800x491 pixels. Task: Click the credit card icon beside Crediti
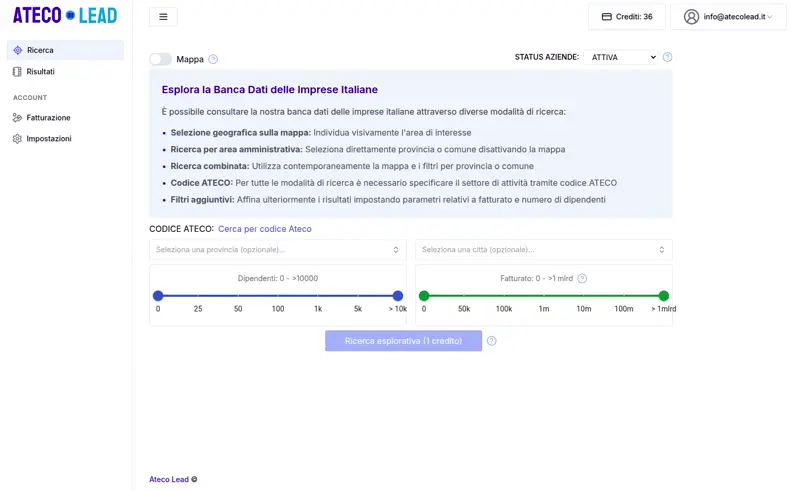pyautogui.click(x=607, y=17)
